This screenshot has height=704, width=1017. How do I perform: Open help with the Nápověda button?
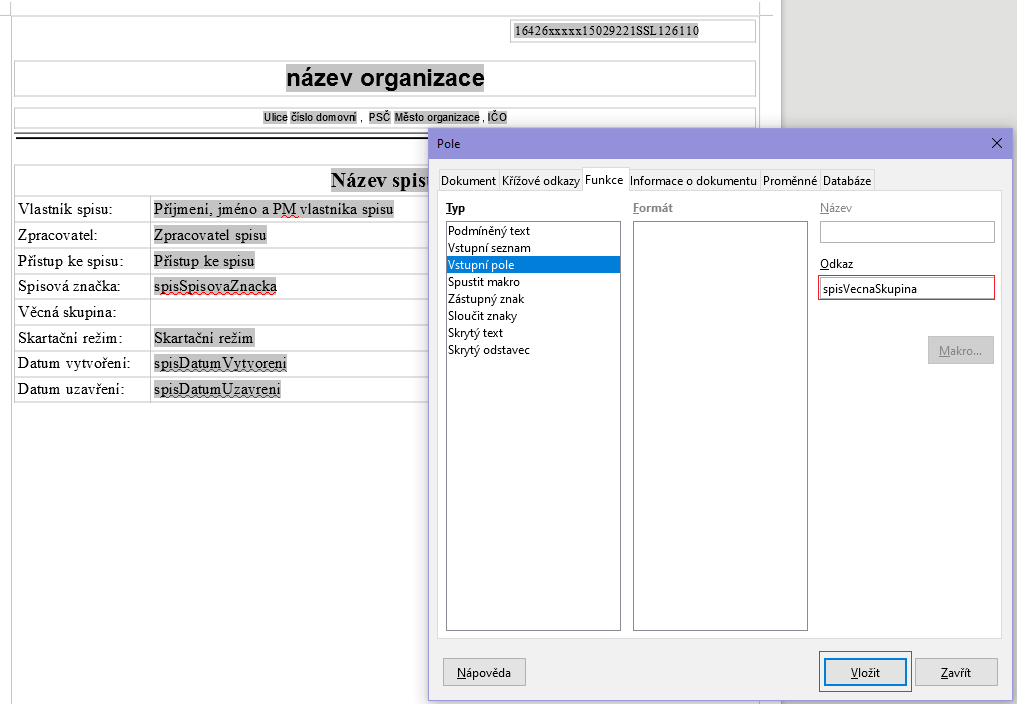coord(484,673)
